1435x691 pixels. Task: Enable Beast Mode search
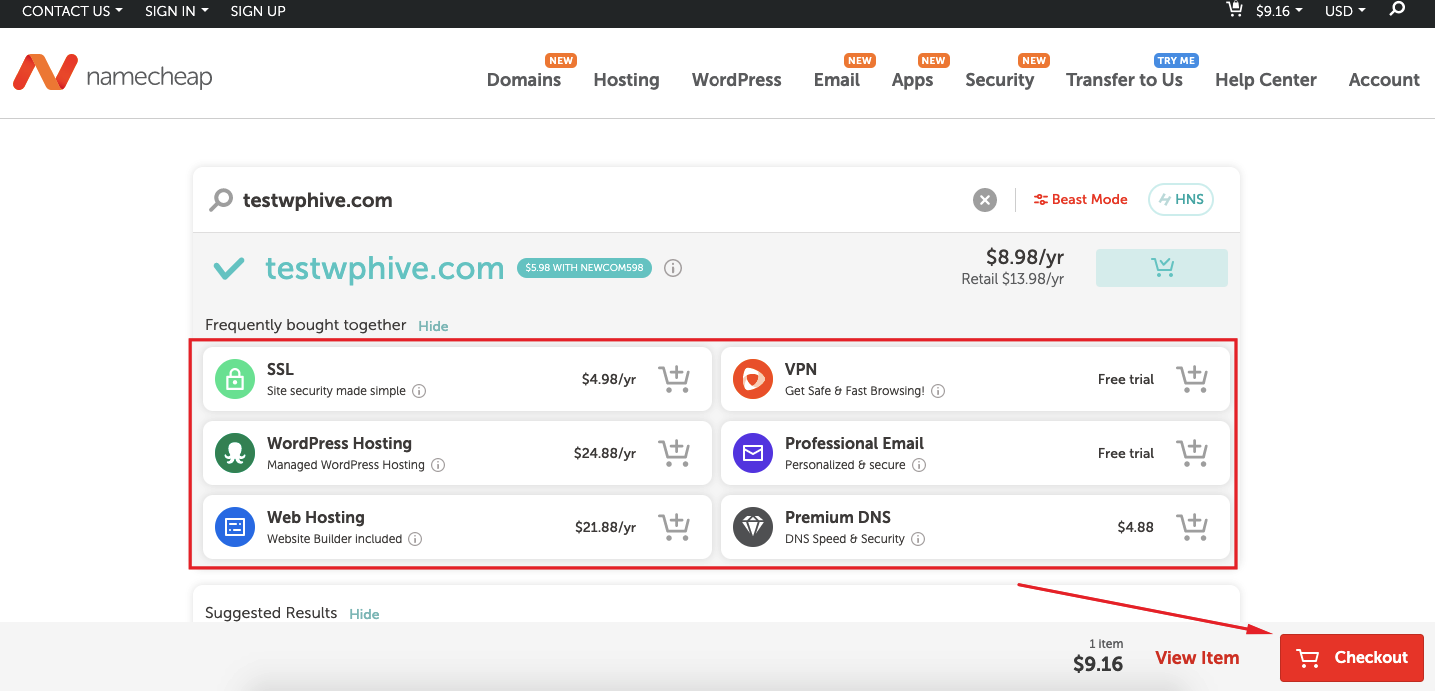coord(1080,199)
